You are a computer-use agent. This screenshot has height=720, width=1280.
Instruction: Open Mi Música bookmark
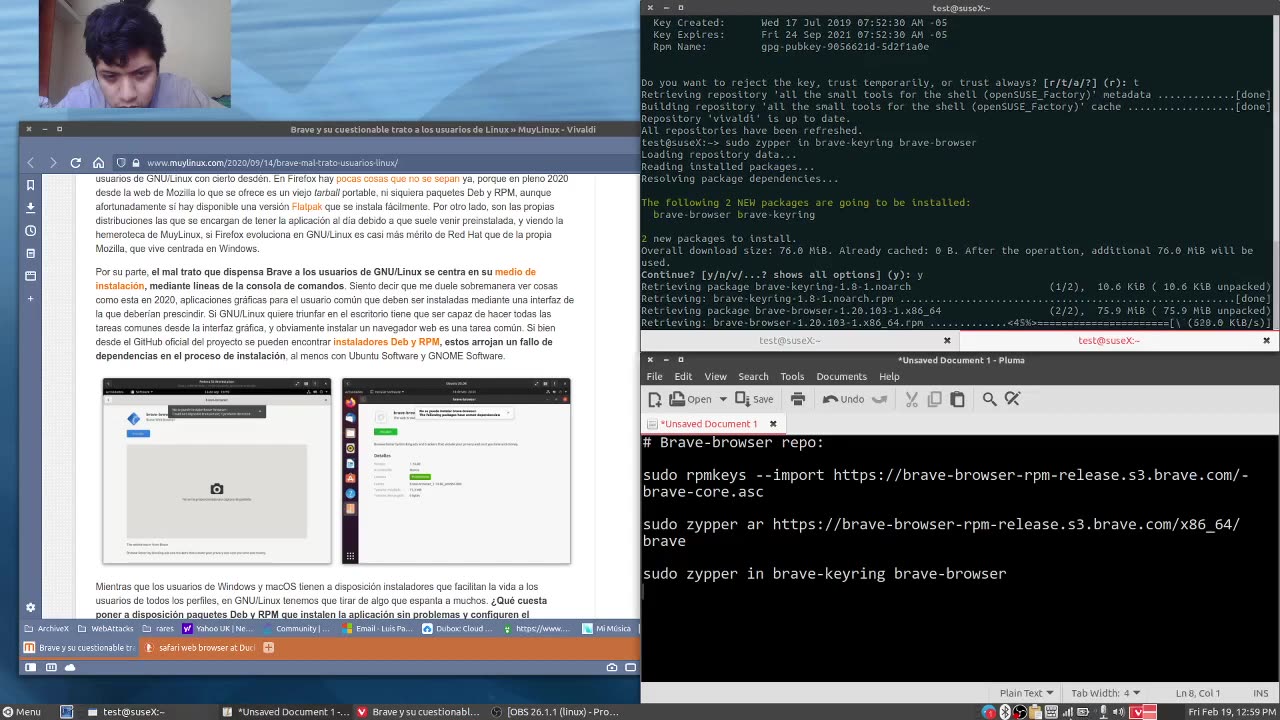606,629
